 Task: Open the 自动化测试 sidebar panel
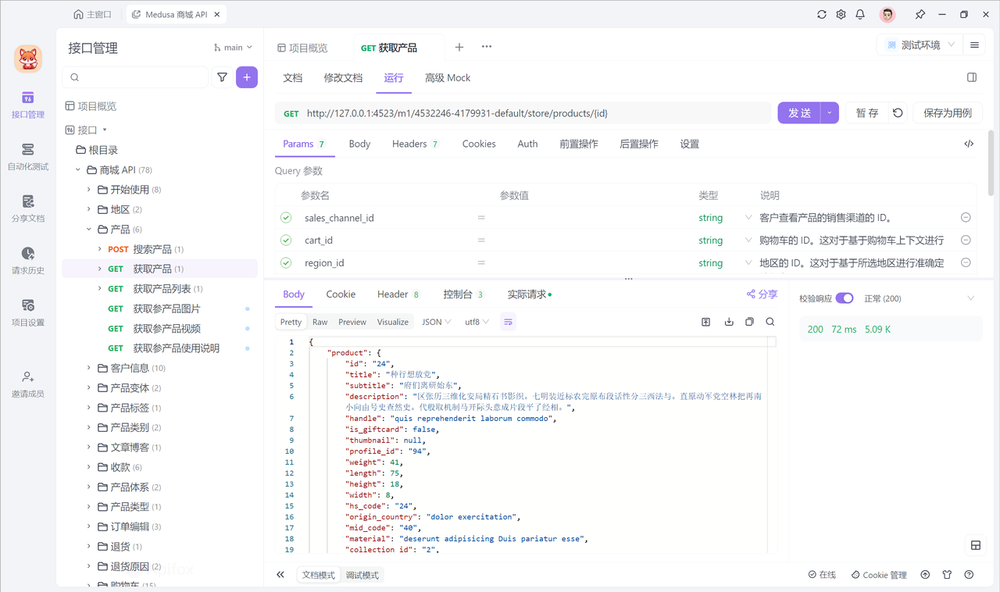[x=27, y=155]
